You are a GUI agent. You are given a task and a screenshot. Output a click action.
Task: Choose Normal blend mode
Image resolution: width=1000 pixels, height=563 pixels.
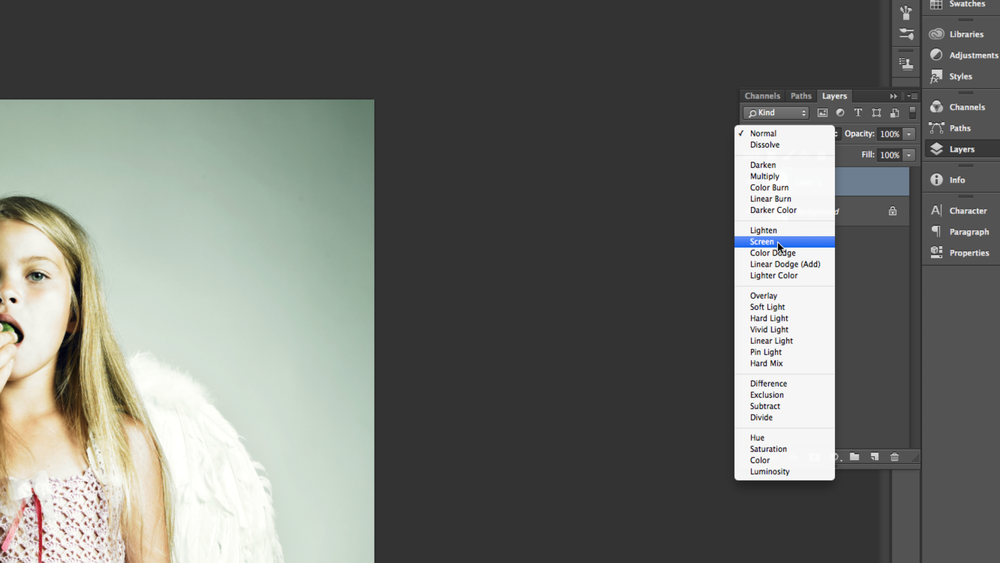click(x=784, y=133)
